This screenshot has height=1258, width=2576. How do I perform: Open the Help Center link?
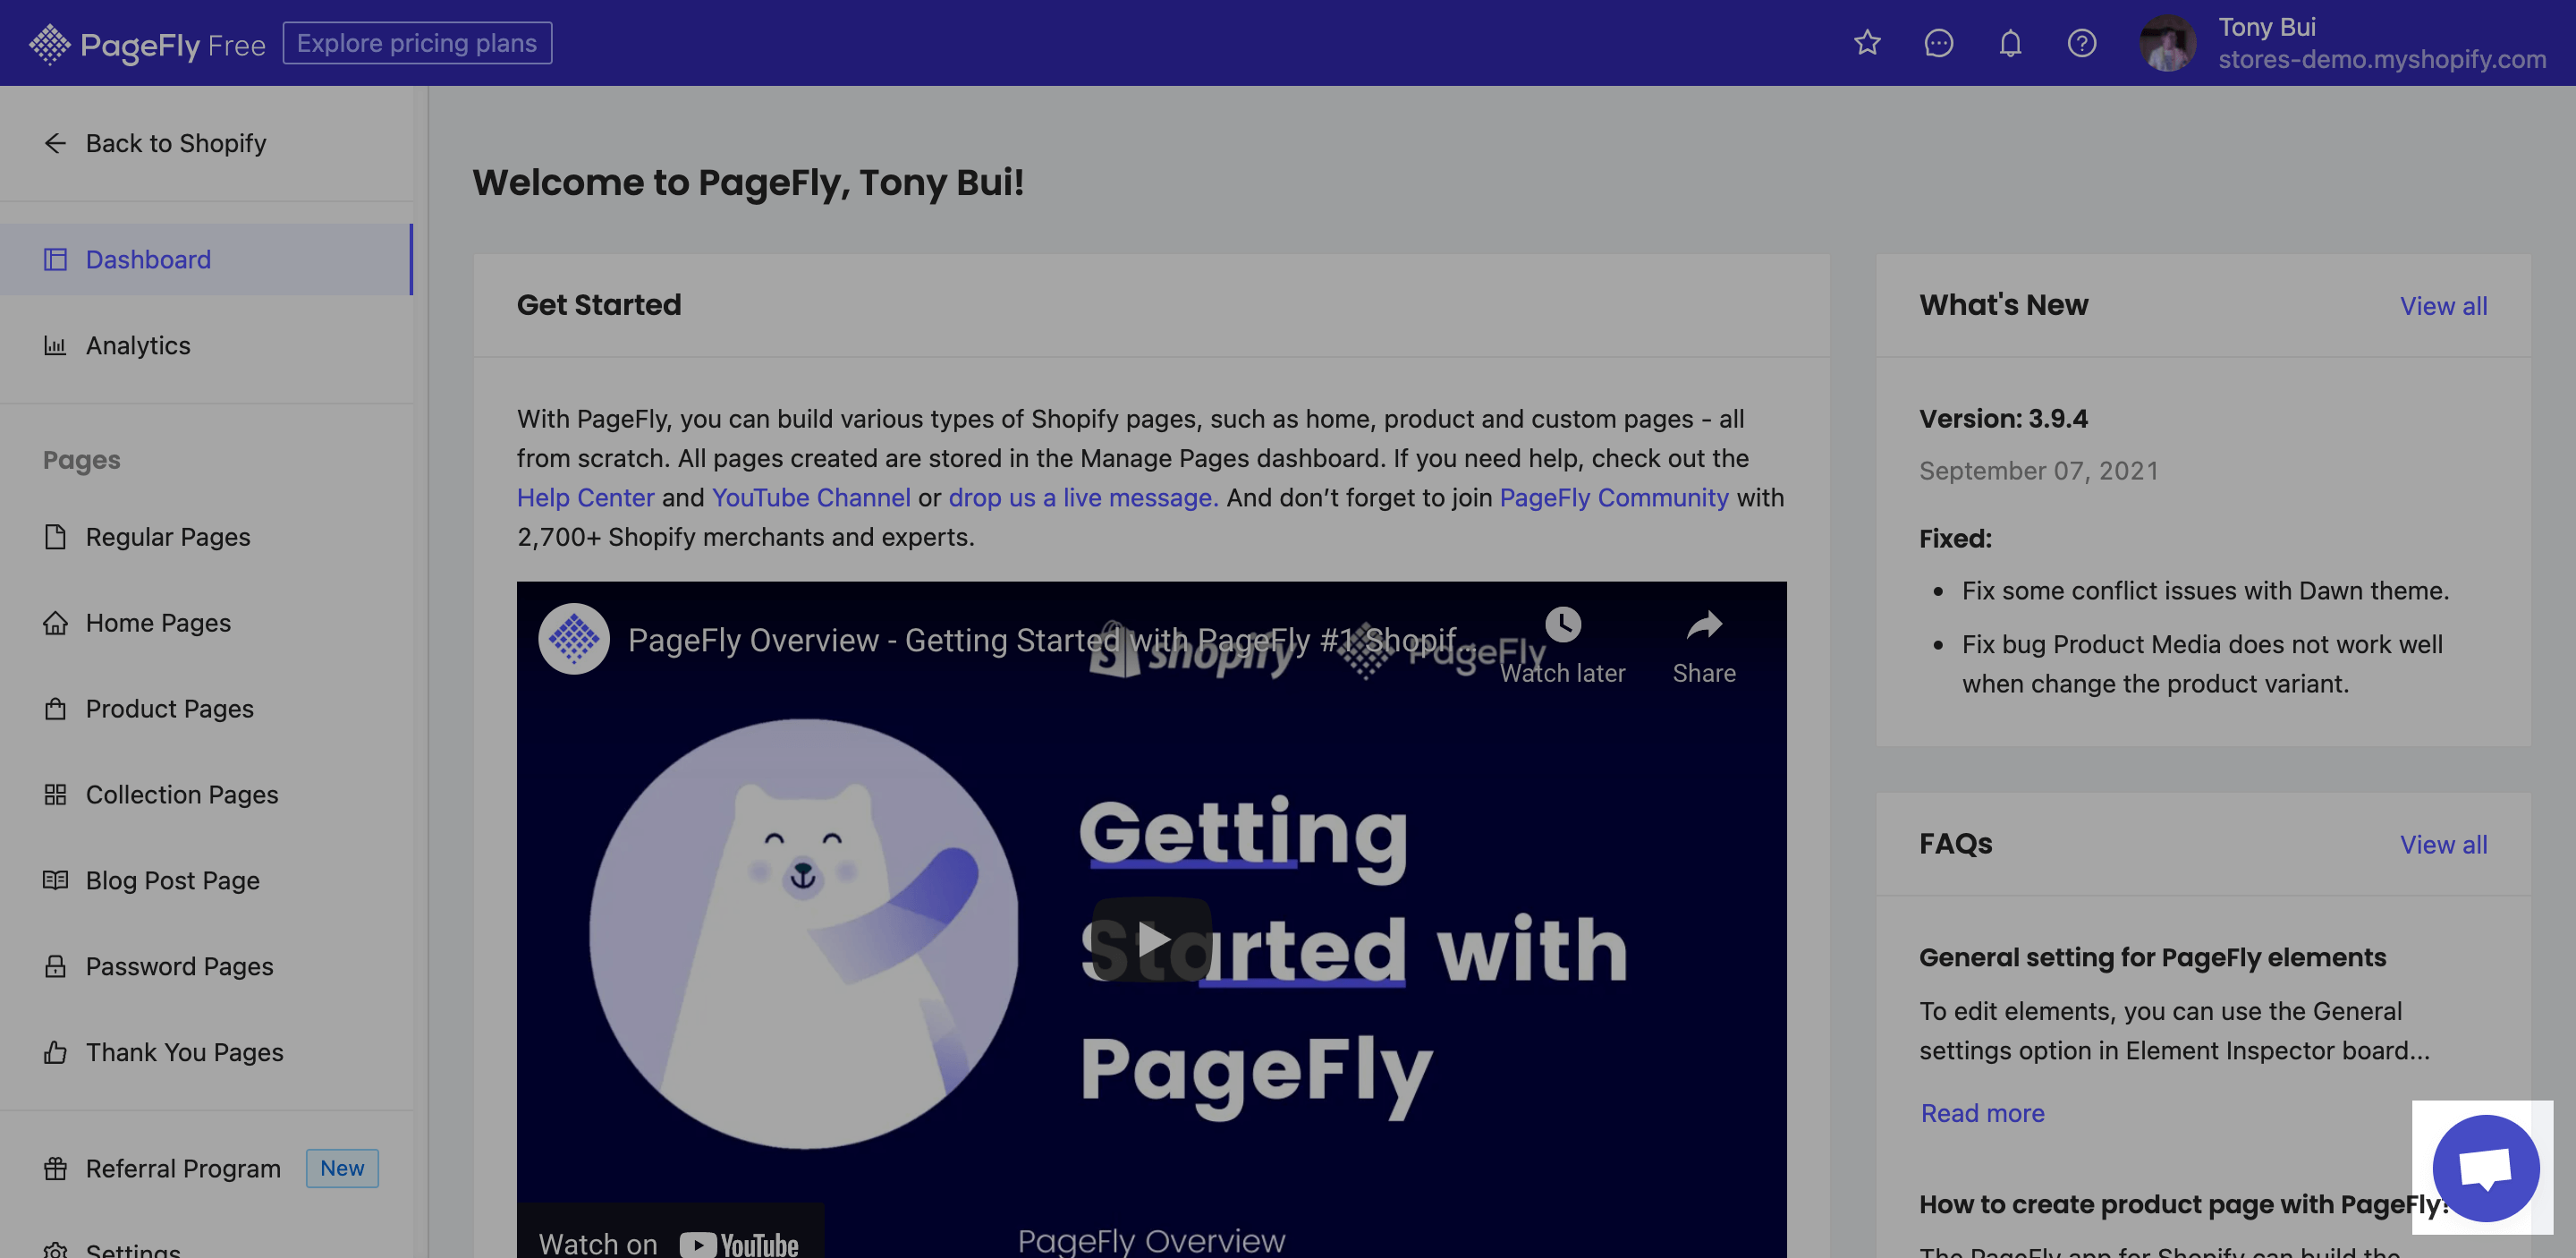point(585,497)
